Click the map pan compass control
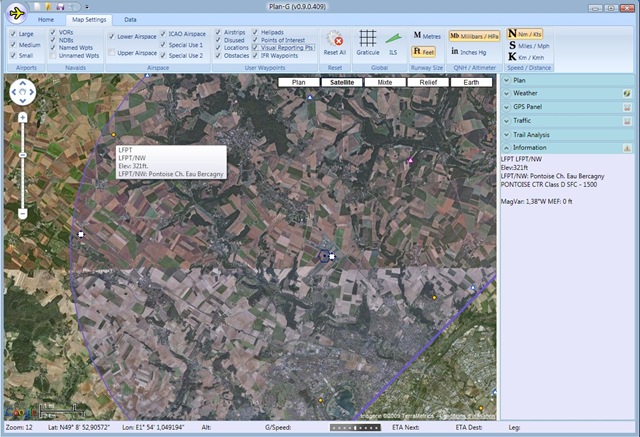This screenshot has width=640, height=437. click(x=22, y=92)
